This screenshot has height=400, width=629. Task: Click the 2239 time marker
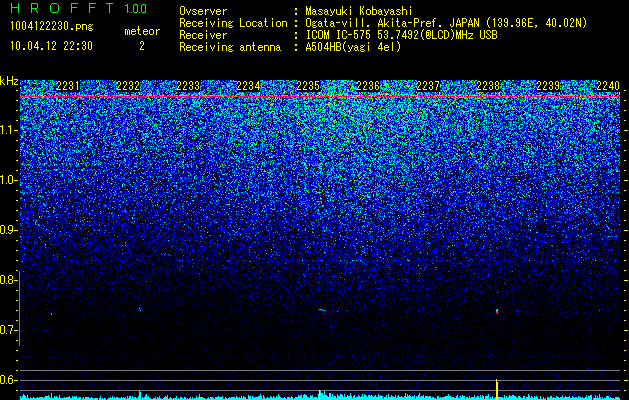pos(548,86)
